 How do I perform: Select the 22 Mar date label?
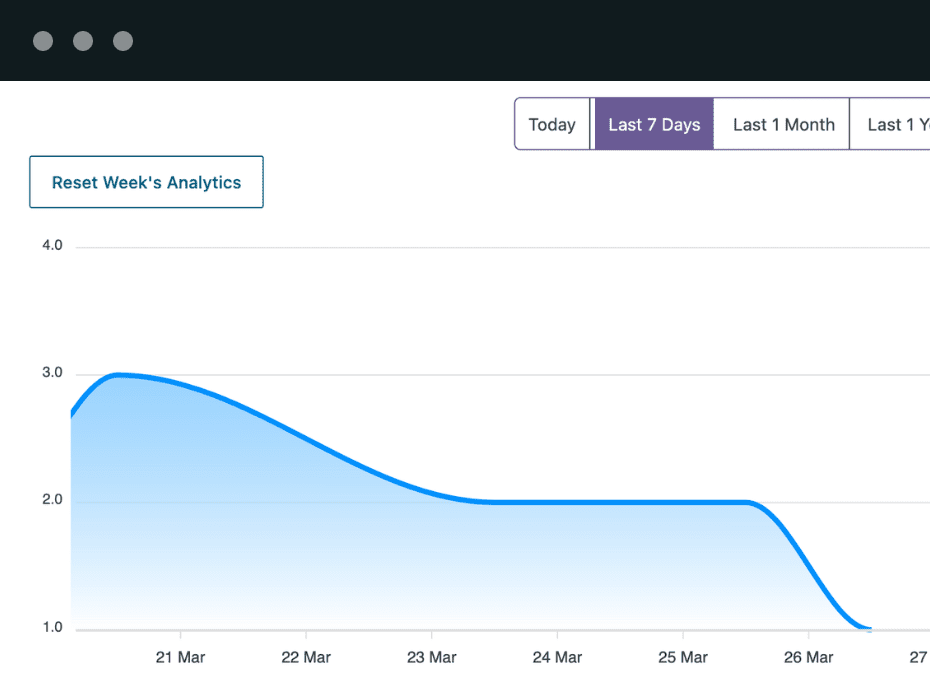pyautogui.click(x=306, y=658)
